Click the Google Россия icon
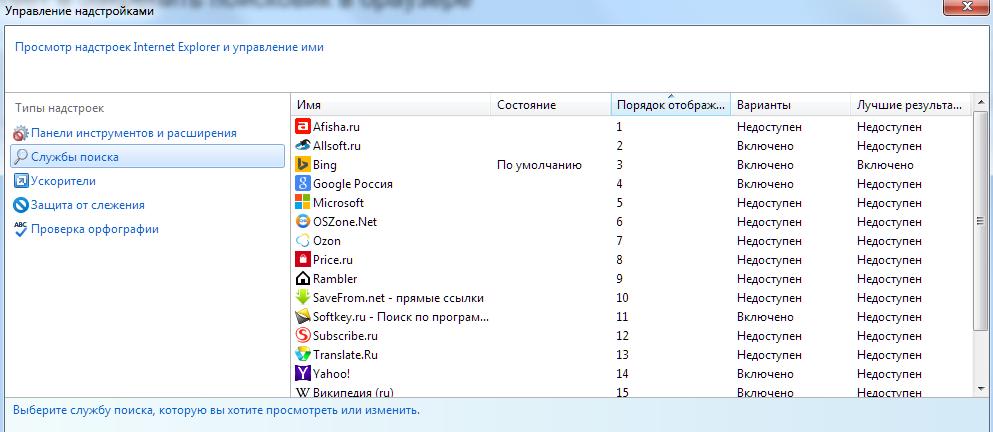 coord(303,184)
